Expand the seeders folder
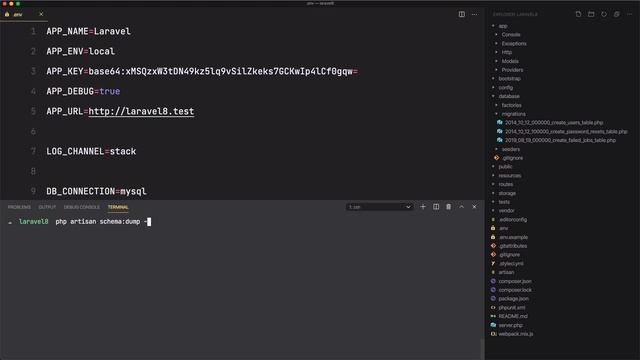 [511, 149]
